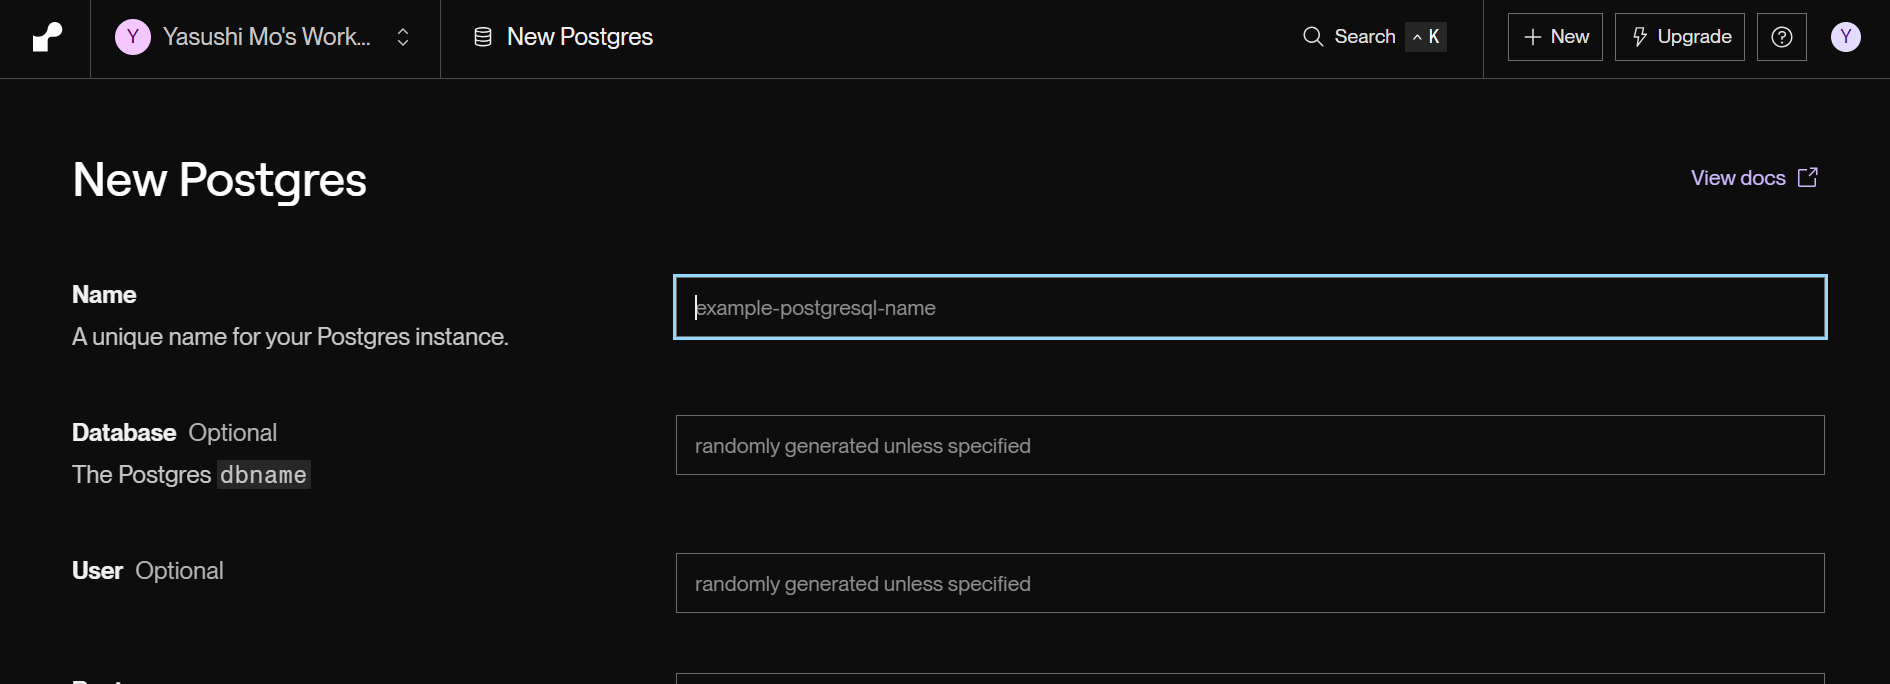Image resolution: width=1890 pixels, height=684 pixels.
Task: Click the Ctrl K shortcut badge
Action: [x=1426, y=37]
